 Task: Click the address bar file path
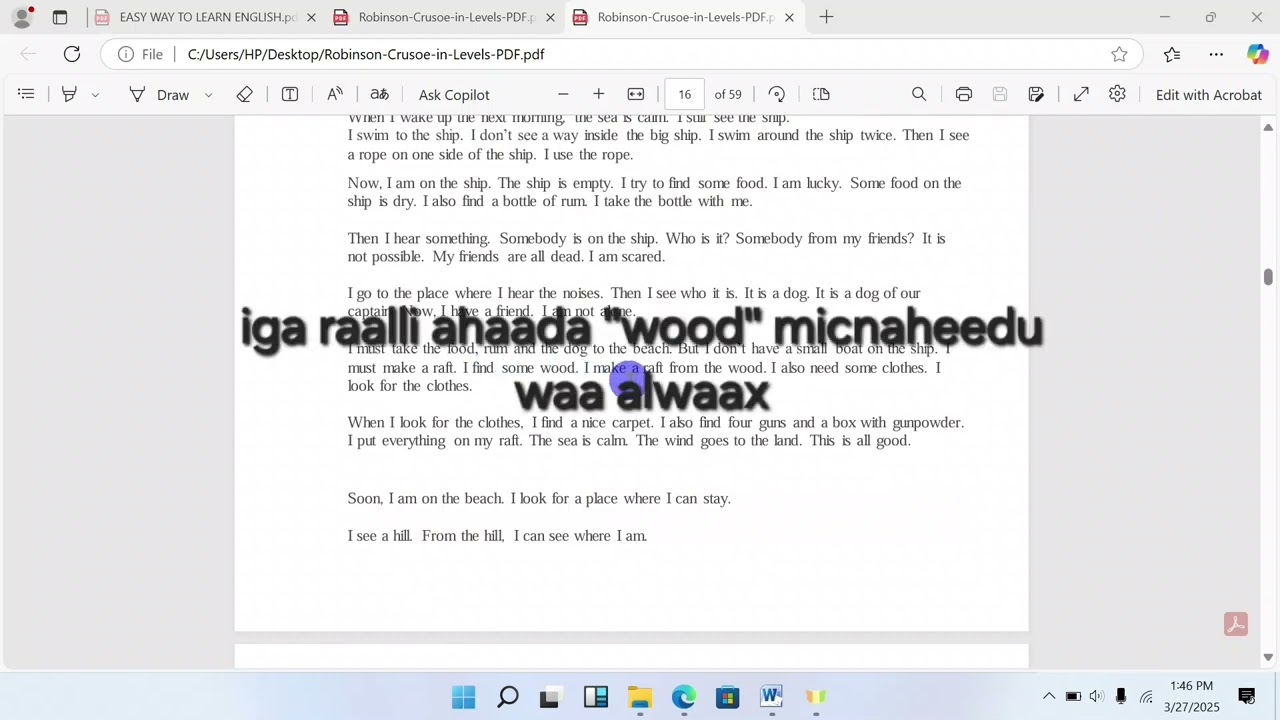pos(366,54)
